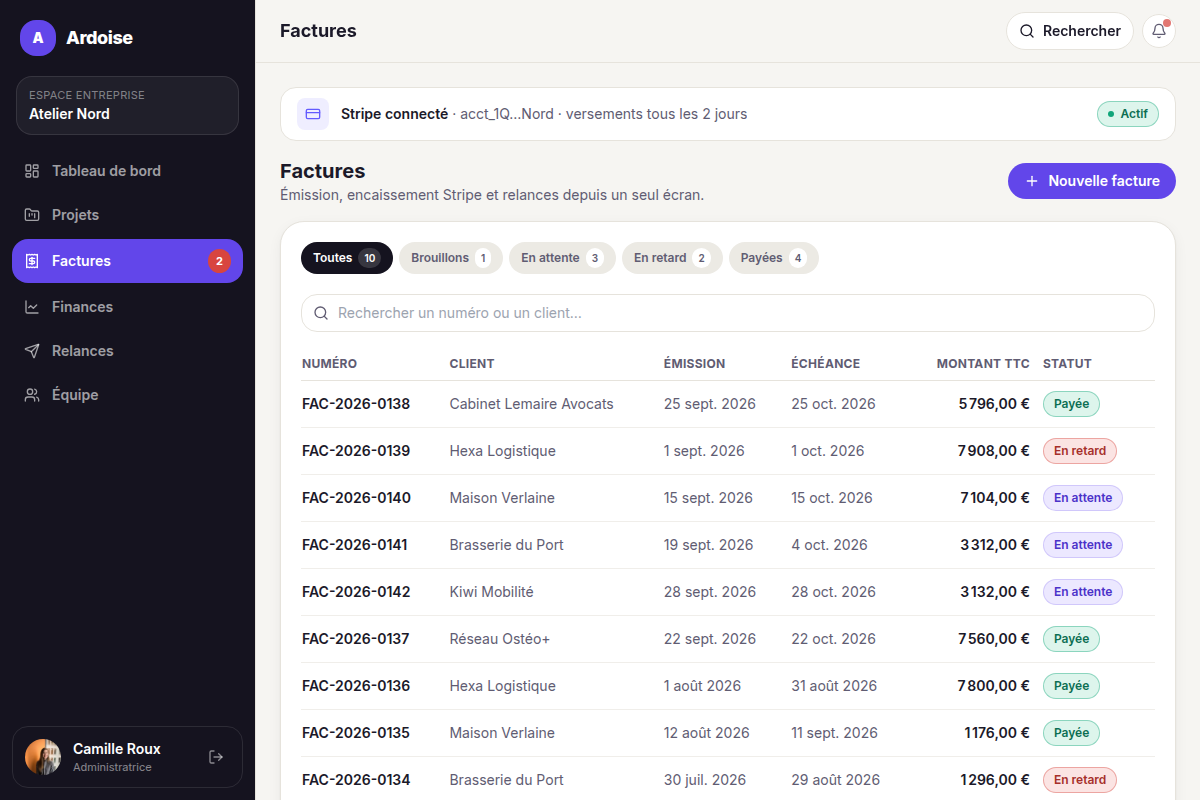1200x800 pixels.
Task: Open the Tableau de bord icon
Action: [x=32, y=171]
